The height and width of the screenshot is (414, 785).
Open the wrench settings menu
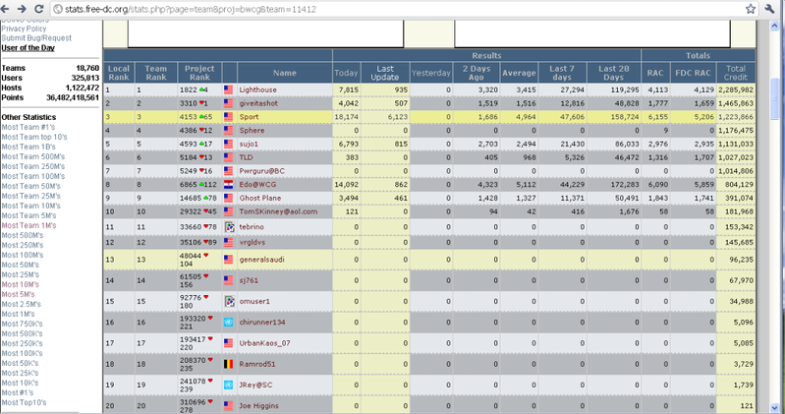(771, 8)
